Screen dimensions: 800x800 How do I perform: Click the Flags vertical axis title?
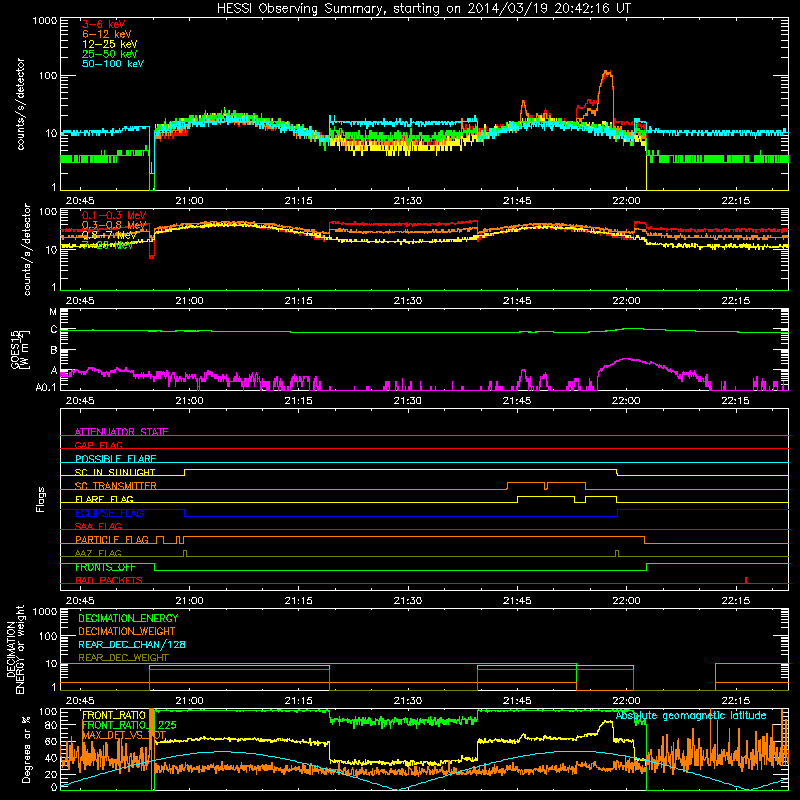point(41,499)
